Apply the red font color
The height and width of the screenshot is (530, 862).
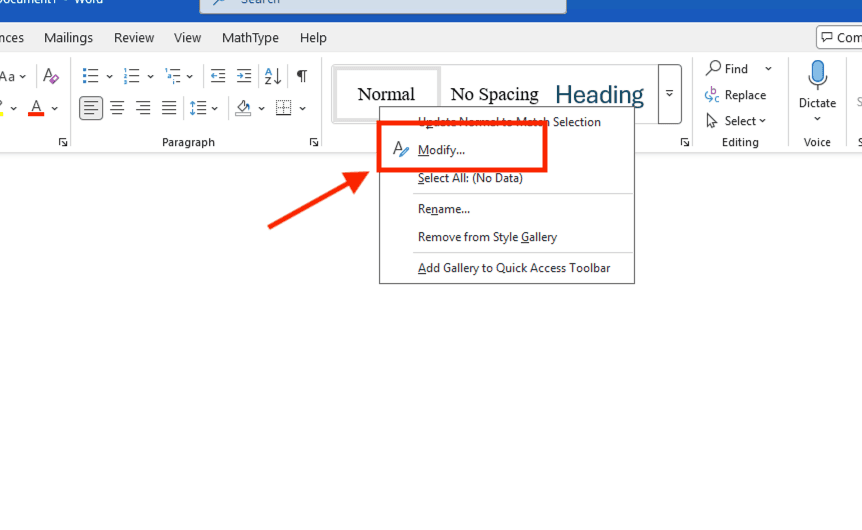(x=36, y=108)
